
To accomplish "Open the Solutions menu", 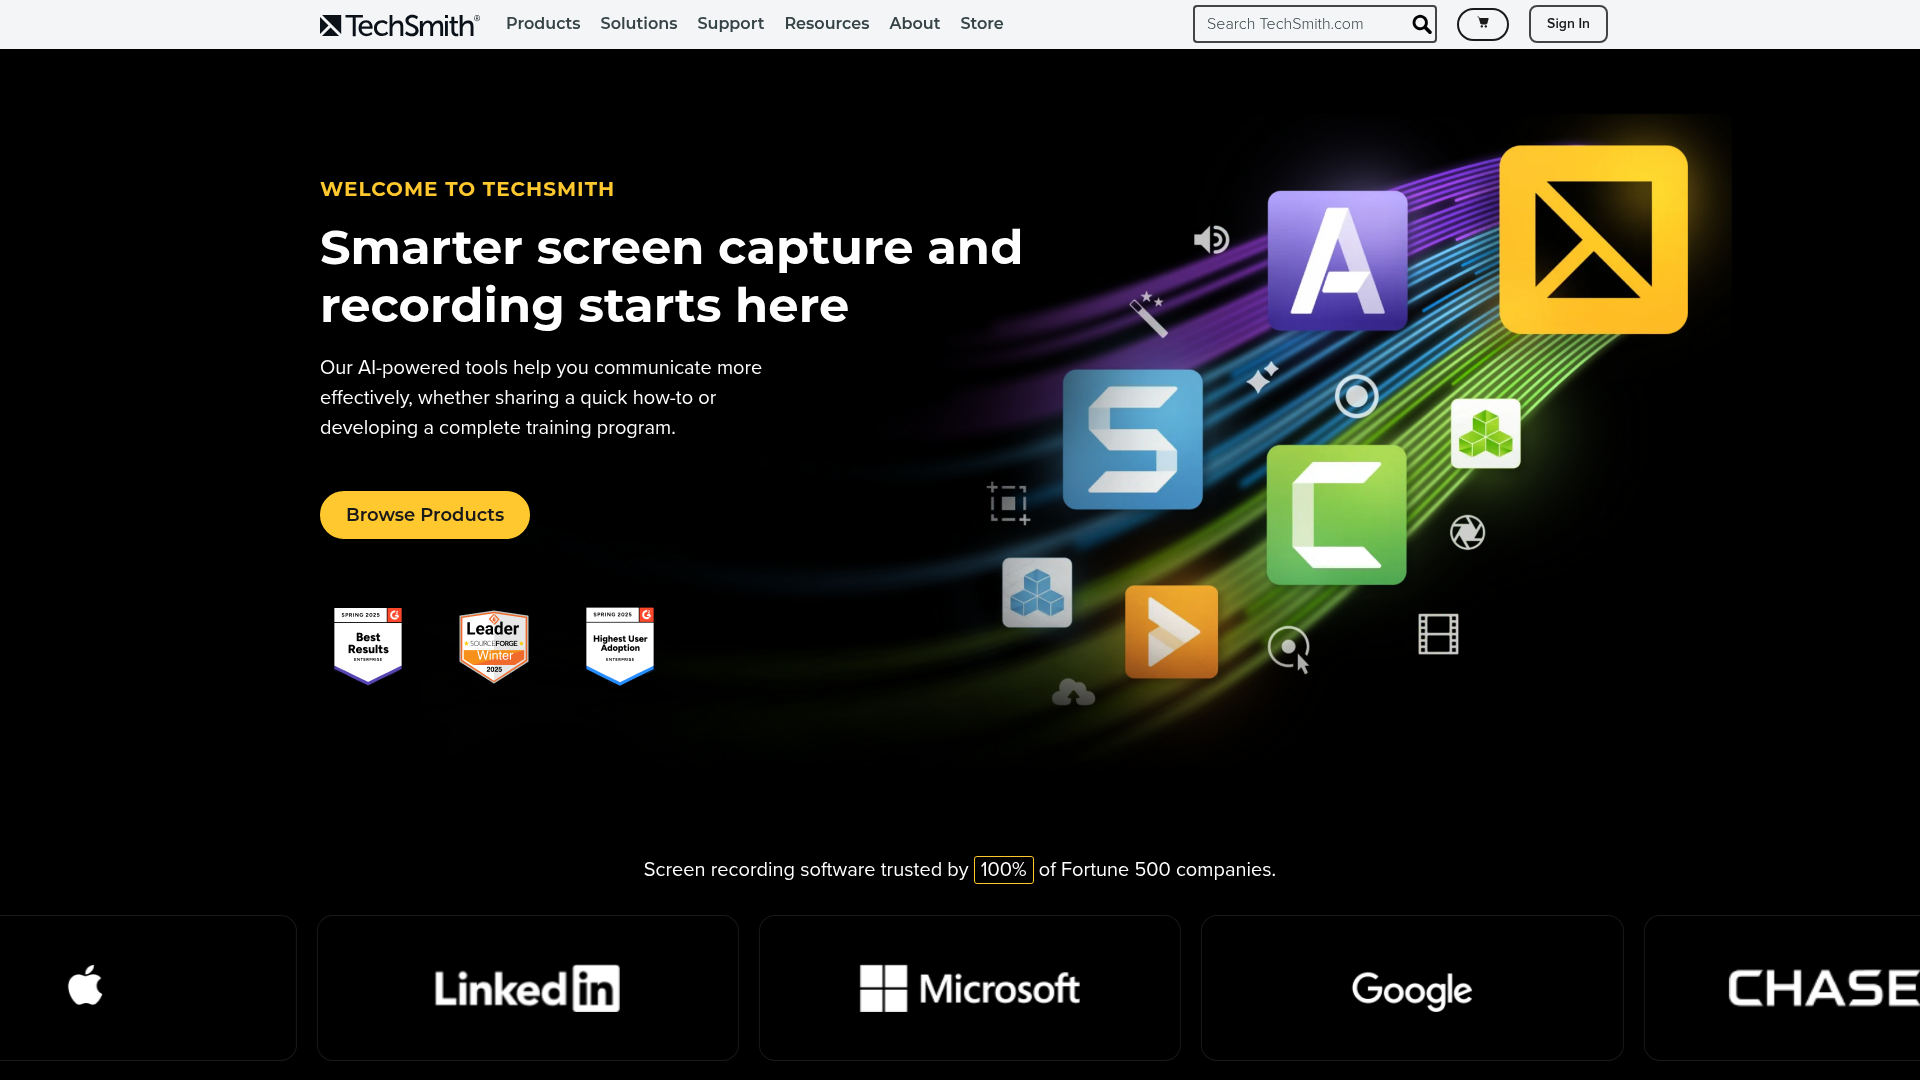I will pos(638,23).
